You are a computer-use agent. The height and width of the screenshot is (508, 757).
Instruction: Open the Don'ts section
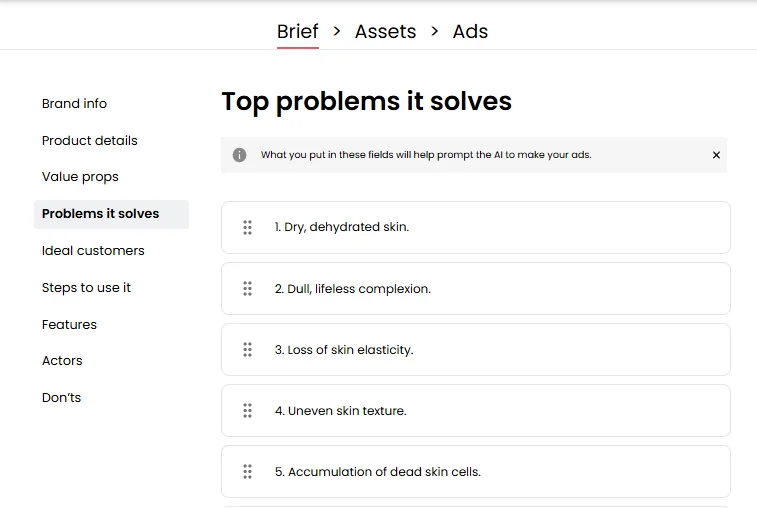61,398
